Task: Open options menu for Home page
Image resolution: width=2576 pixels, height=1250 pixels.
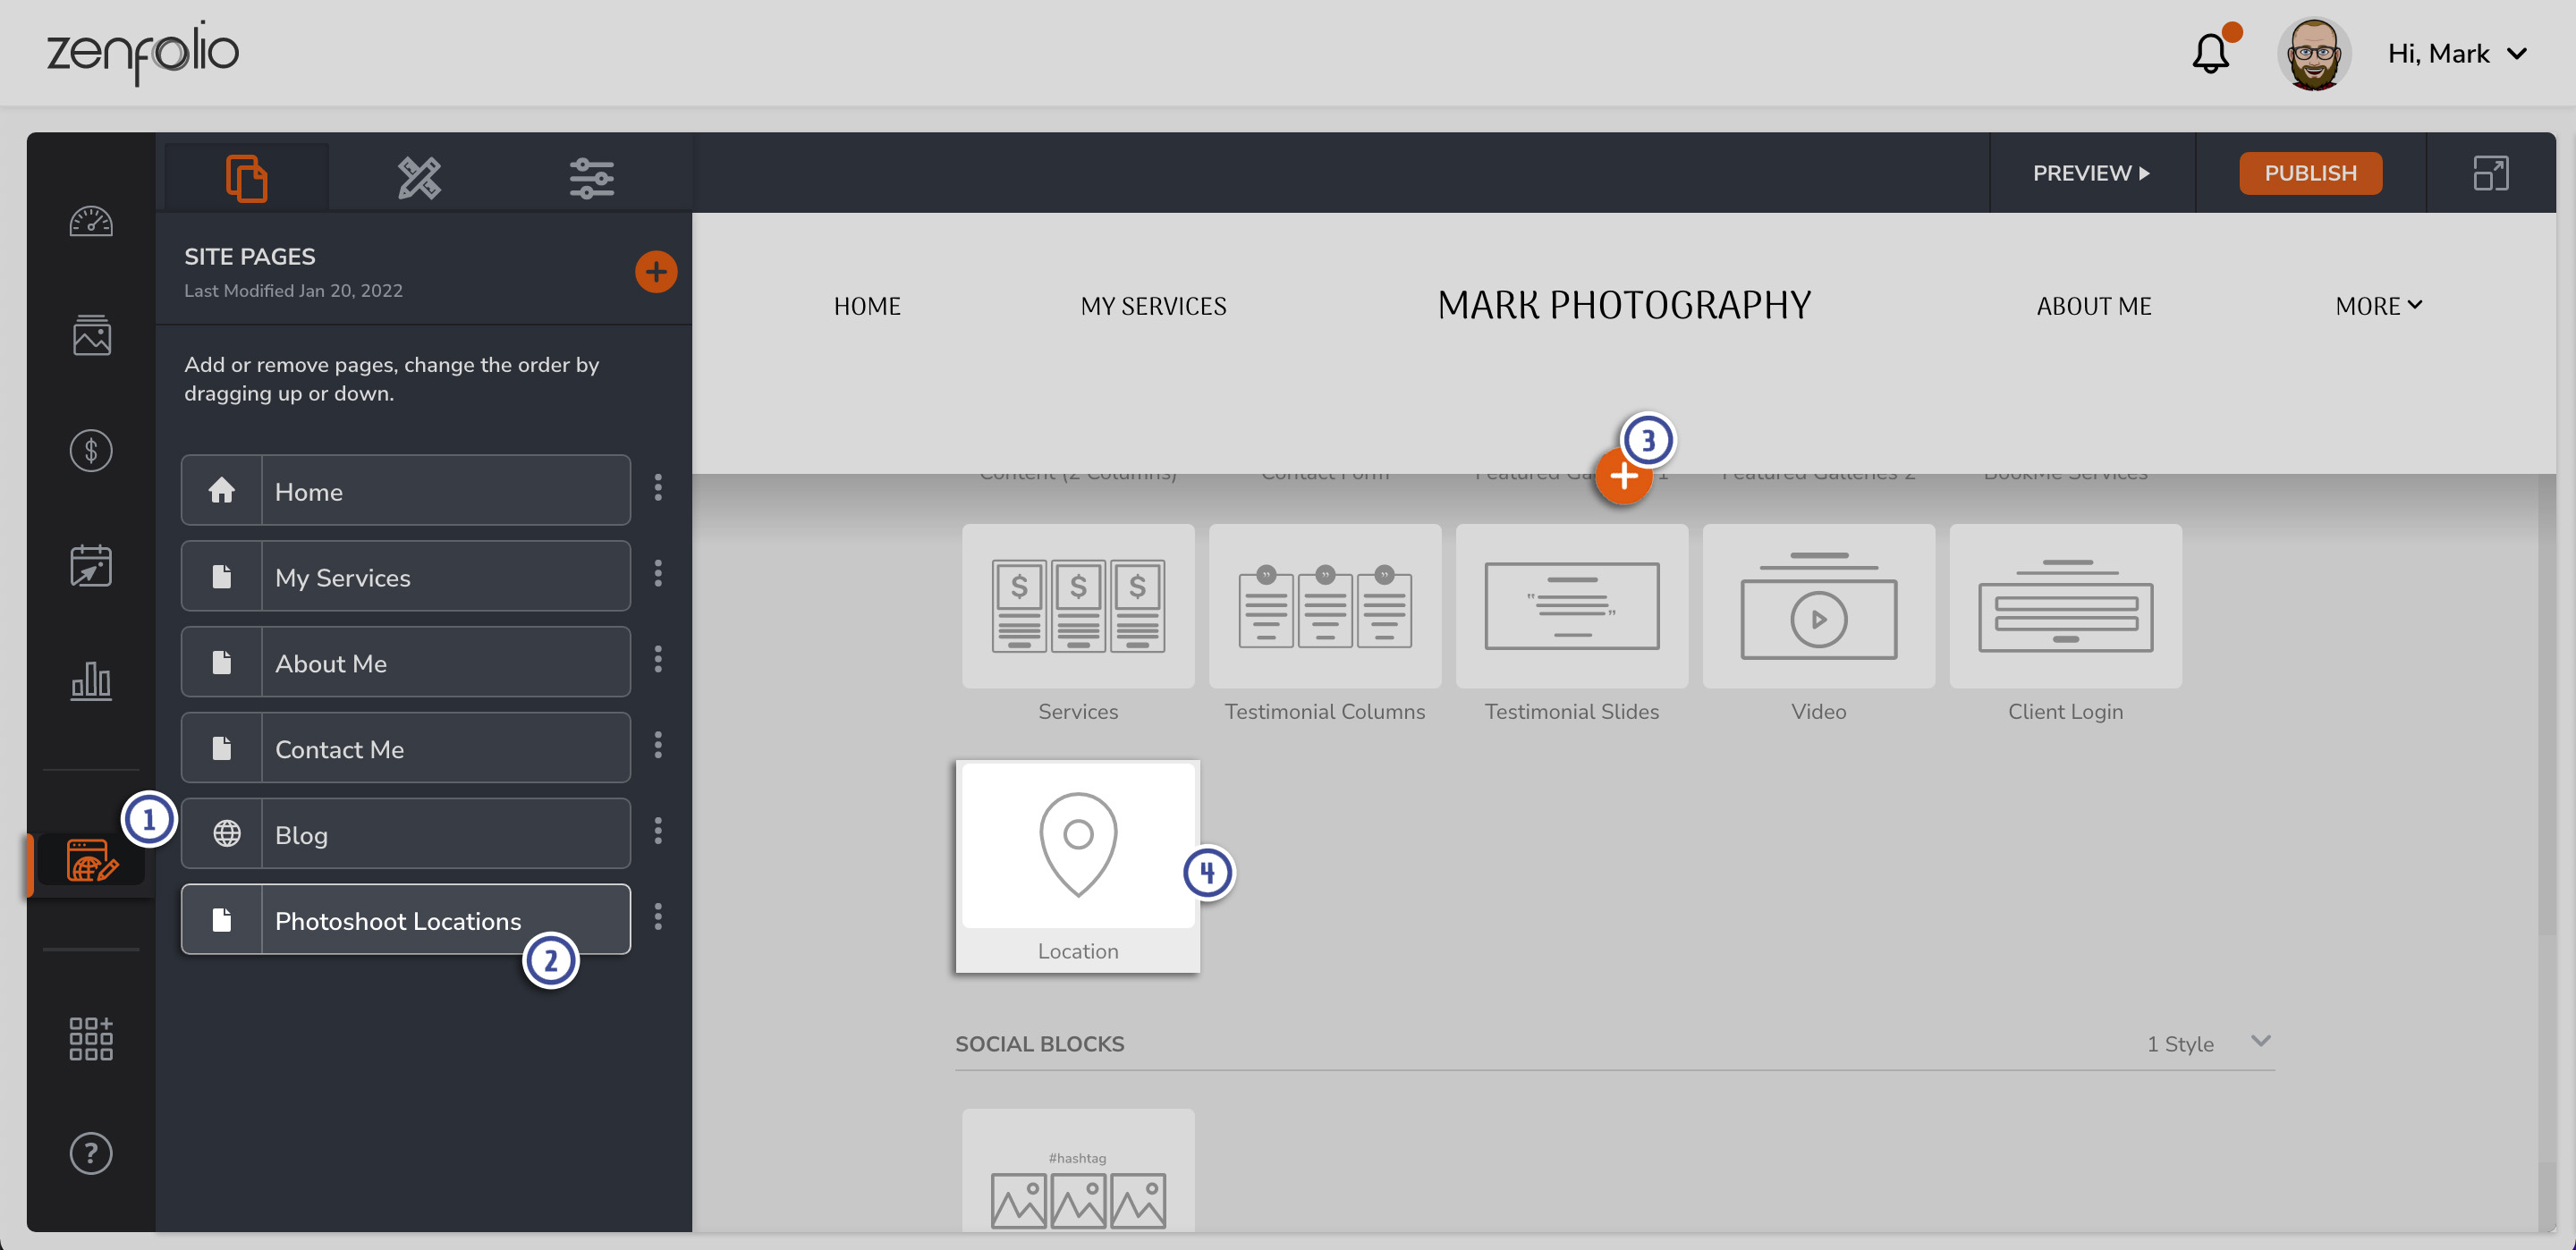Action: (658, 487)
